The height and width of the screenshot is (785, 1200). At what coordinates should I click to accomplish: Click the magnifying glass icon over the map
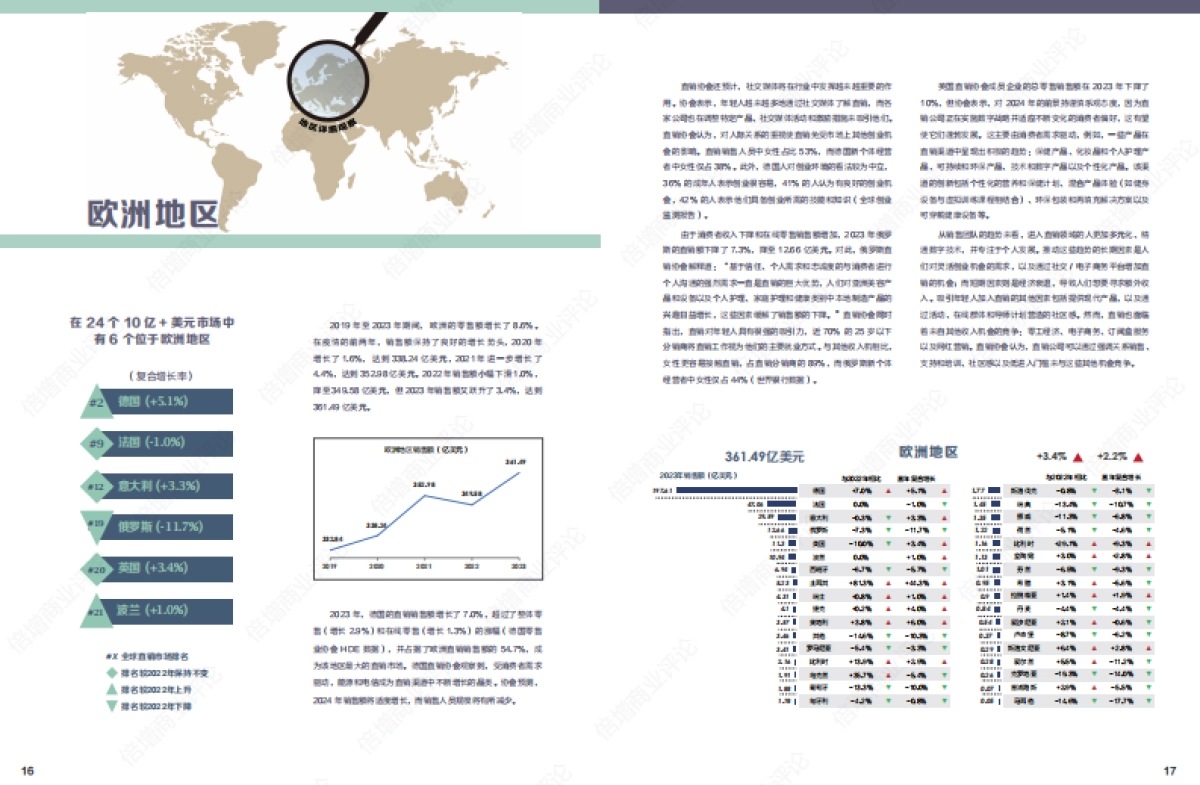pos(330,78)
